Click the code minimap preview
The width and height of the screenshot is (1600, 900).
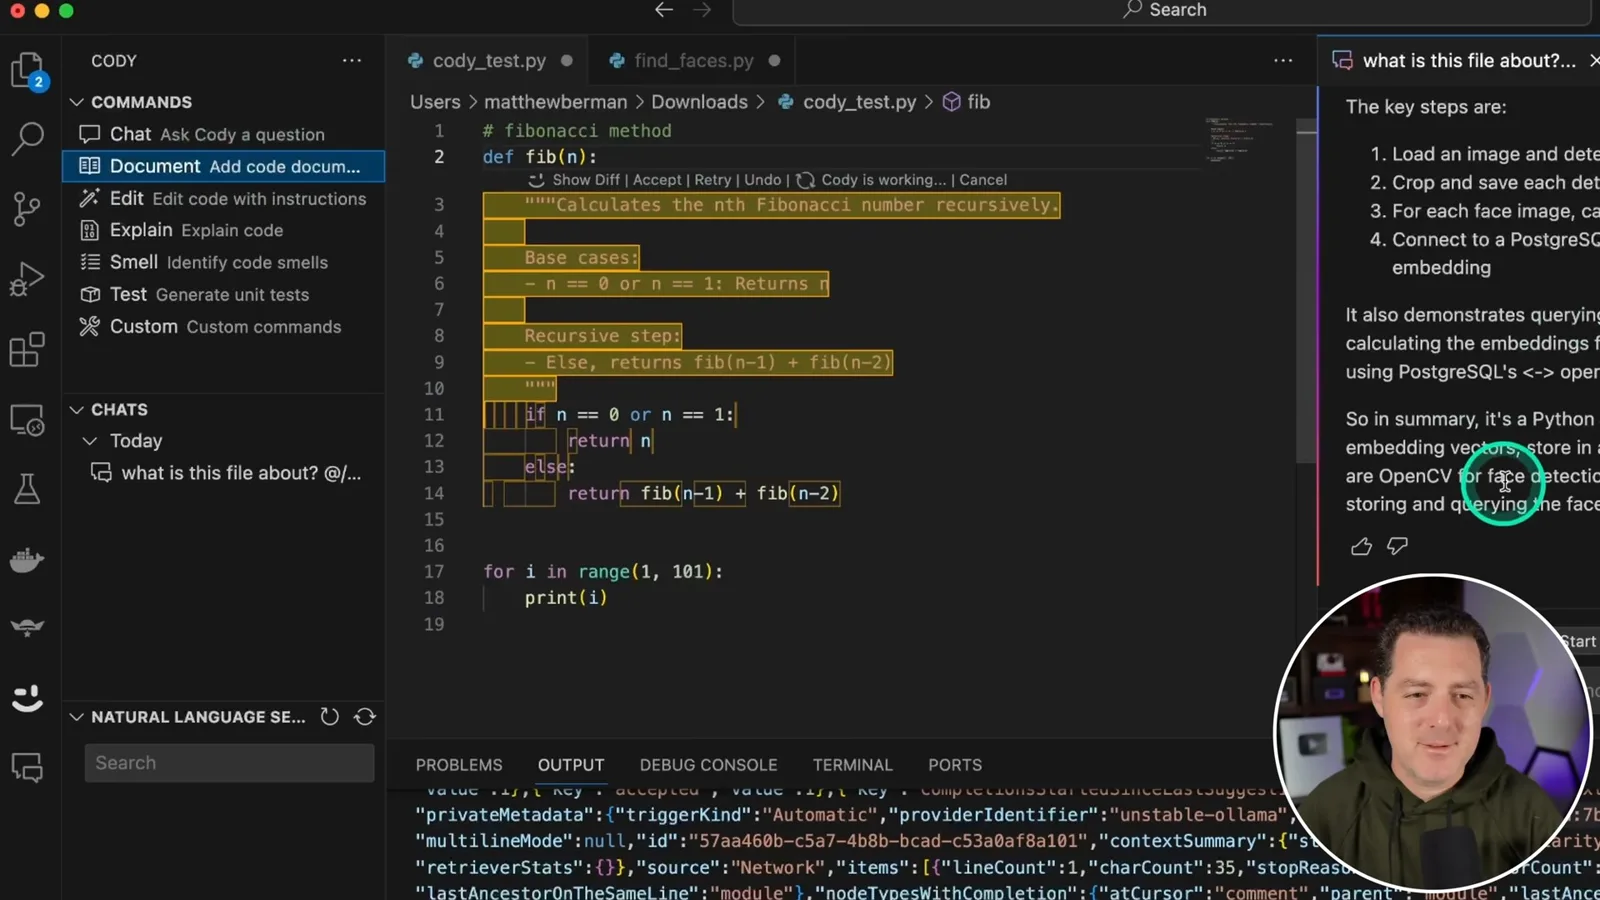tap(1240, 140)
